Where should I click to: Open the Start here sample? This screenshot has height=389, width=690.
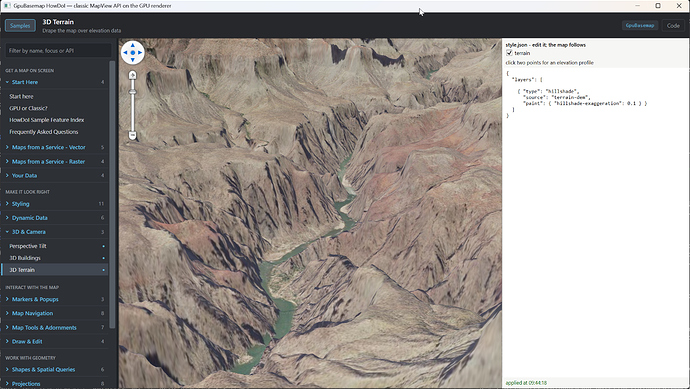(x=55, y=96)
